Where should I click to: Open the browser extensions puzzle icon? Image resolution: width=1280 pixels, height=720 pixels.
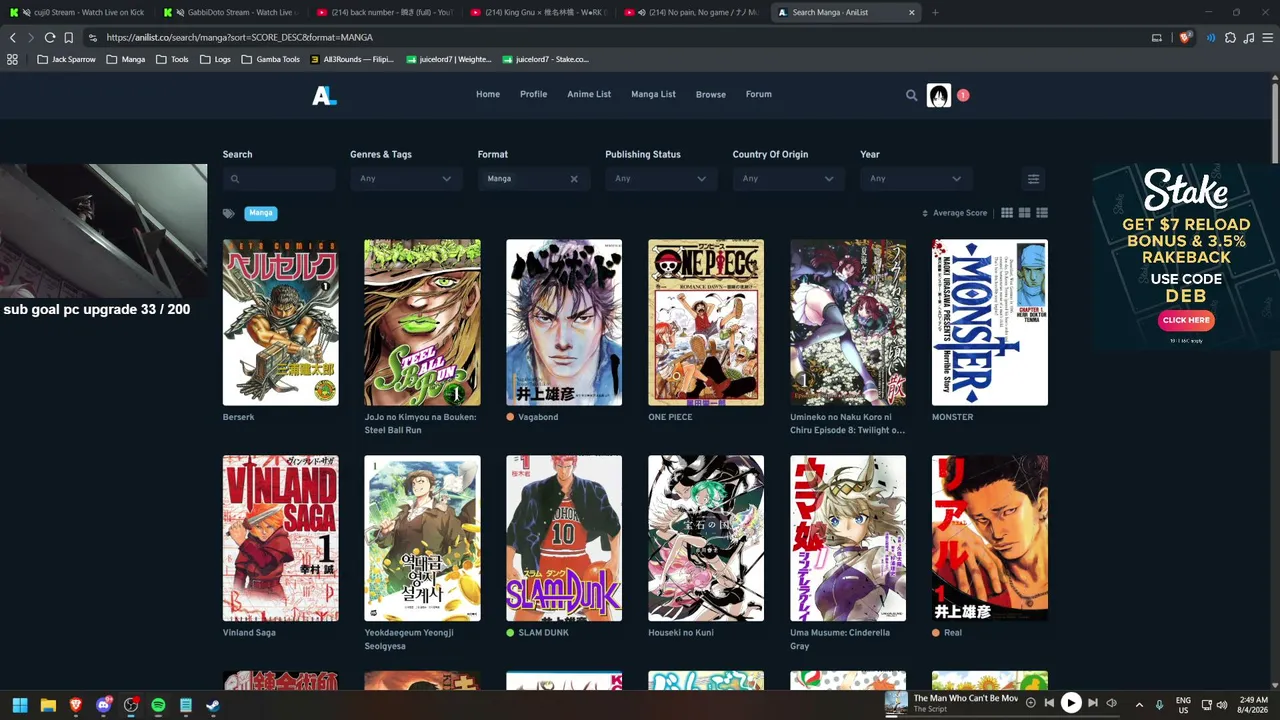(1230, 37)
